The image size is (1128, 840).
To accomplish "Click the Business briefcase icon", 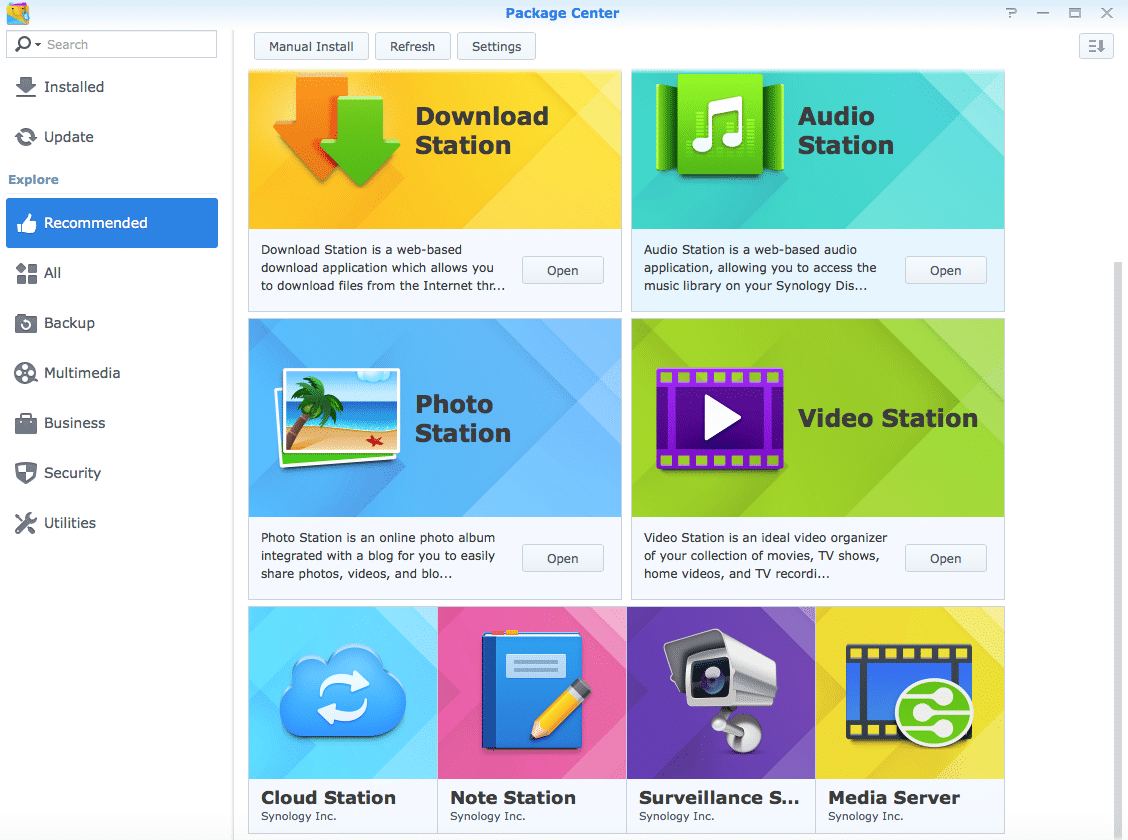I will pos(26,424).
